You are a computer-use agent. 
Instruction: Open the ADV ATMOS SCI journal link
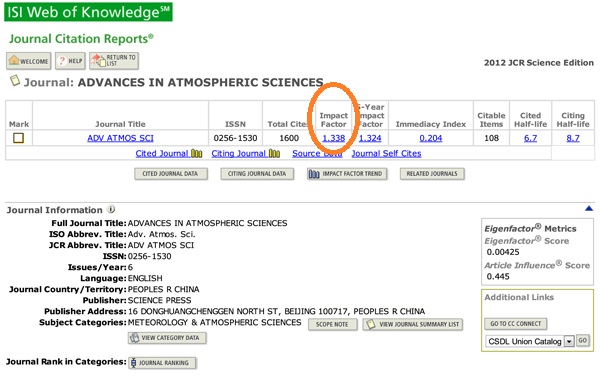120,138
